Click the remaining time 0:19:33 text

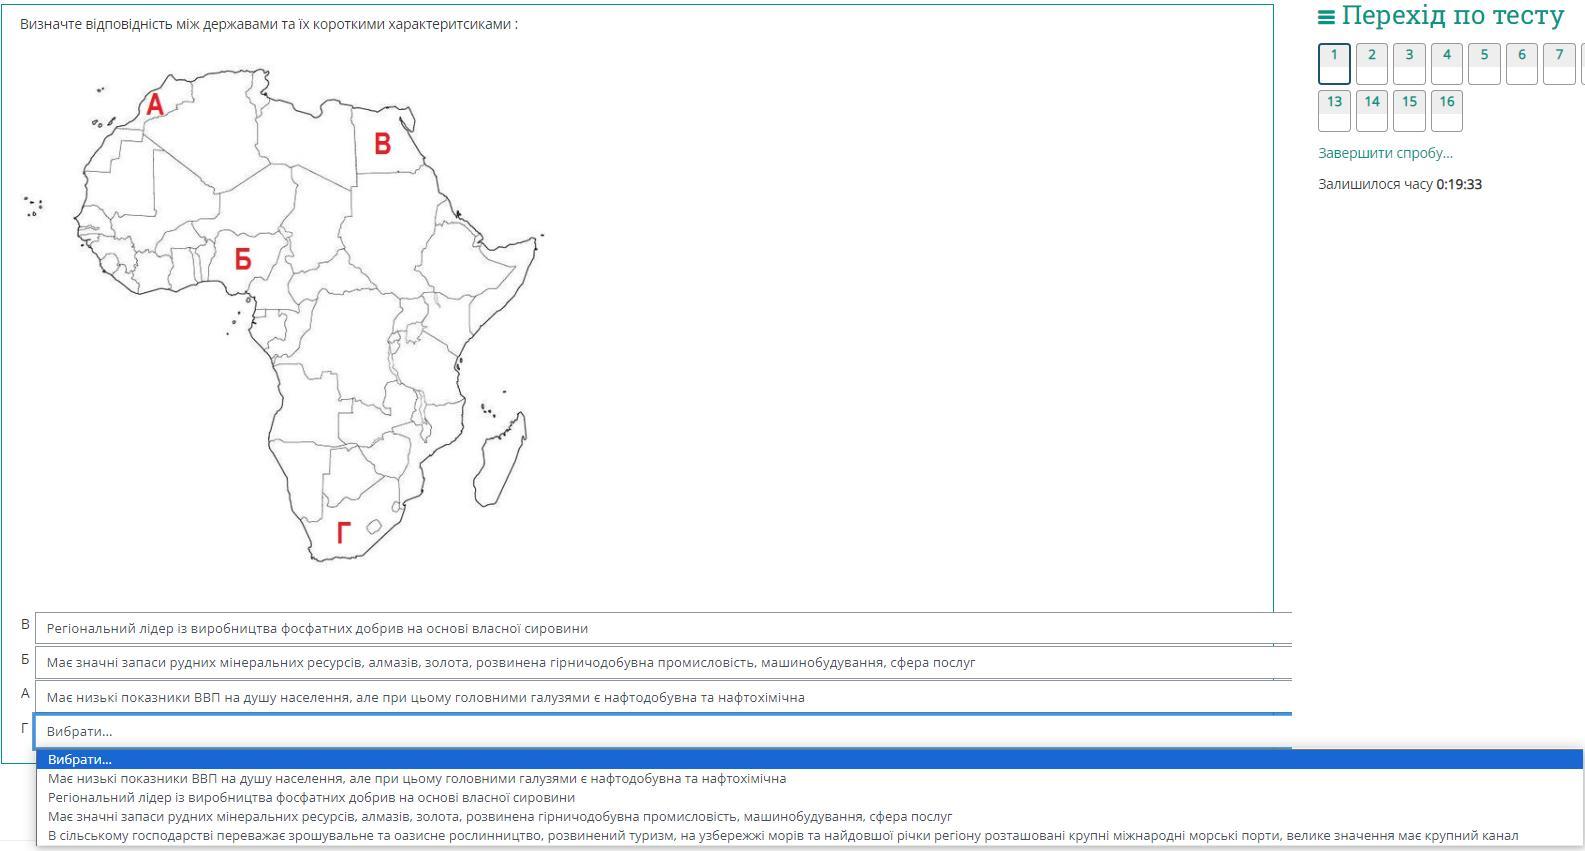pyautogui.click(x=1459, y=184)
